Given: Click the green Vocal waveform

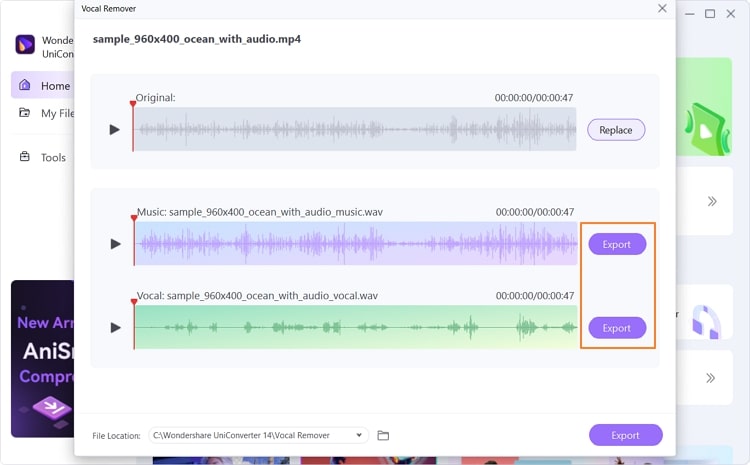Looking at the screenshot, I should click(x=356, y=327).
